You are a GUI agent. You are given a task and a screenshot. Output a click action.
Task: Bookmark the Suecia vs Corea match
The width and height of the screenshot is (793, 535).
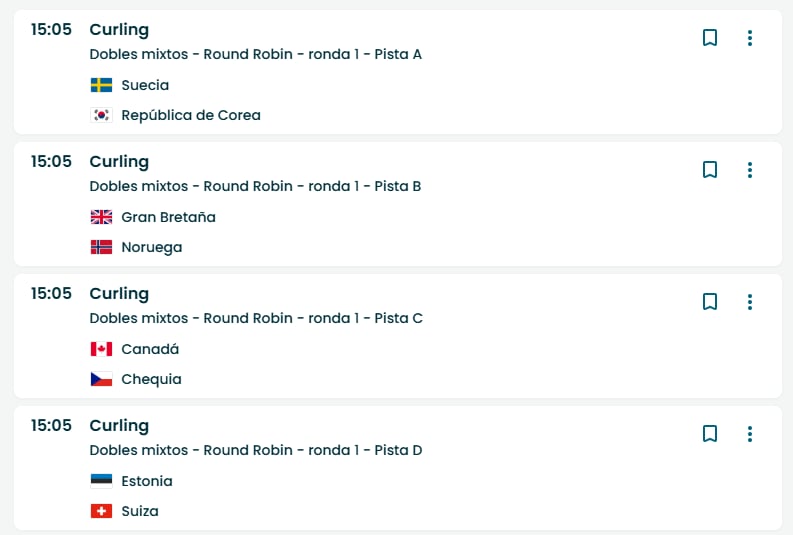pyautogui.click(x=710, y=38)
